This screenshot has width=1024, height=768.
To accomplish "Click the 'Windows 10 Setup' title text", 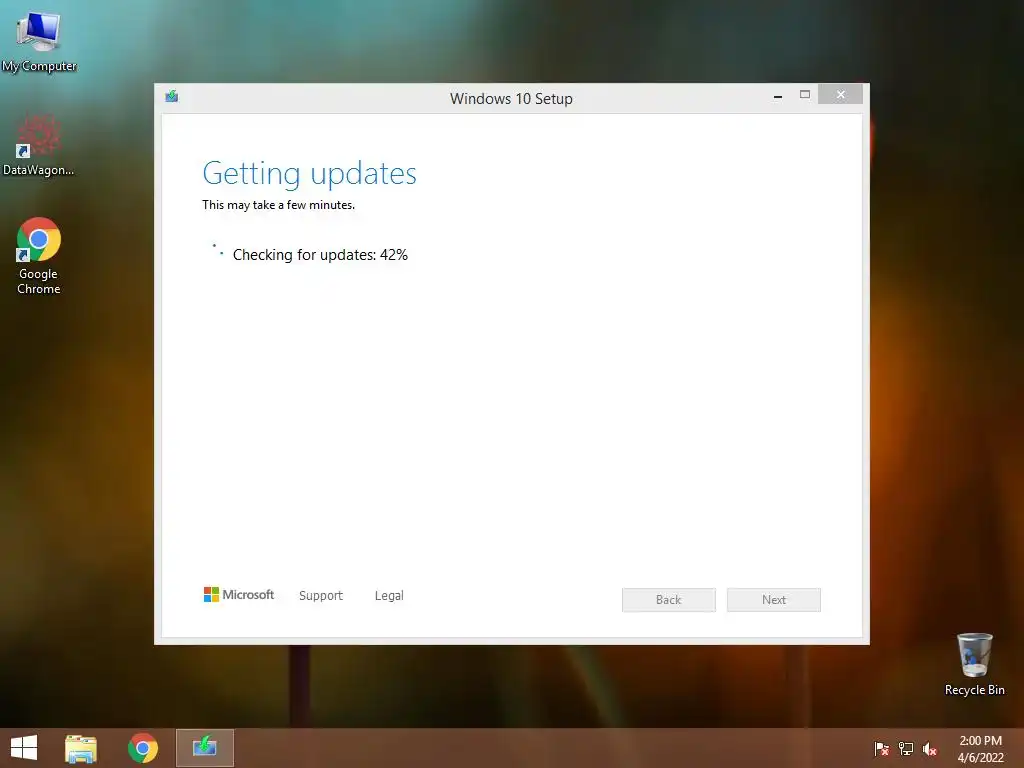I will [x=511, y=99].
